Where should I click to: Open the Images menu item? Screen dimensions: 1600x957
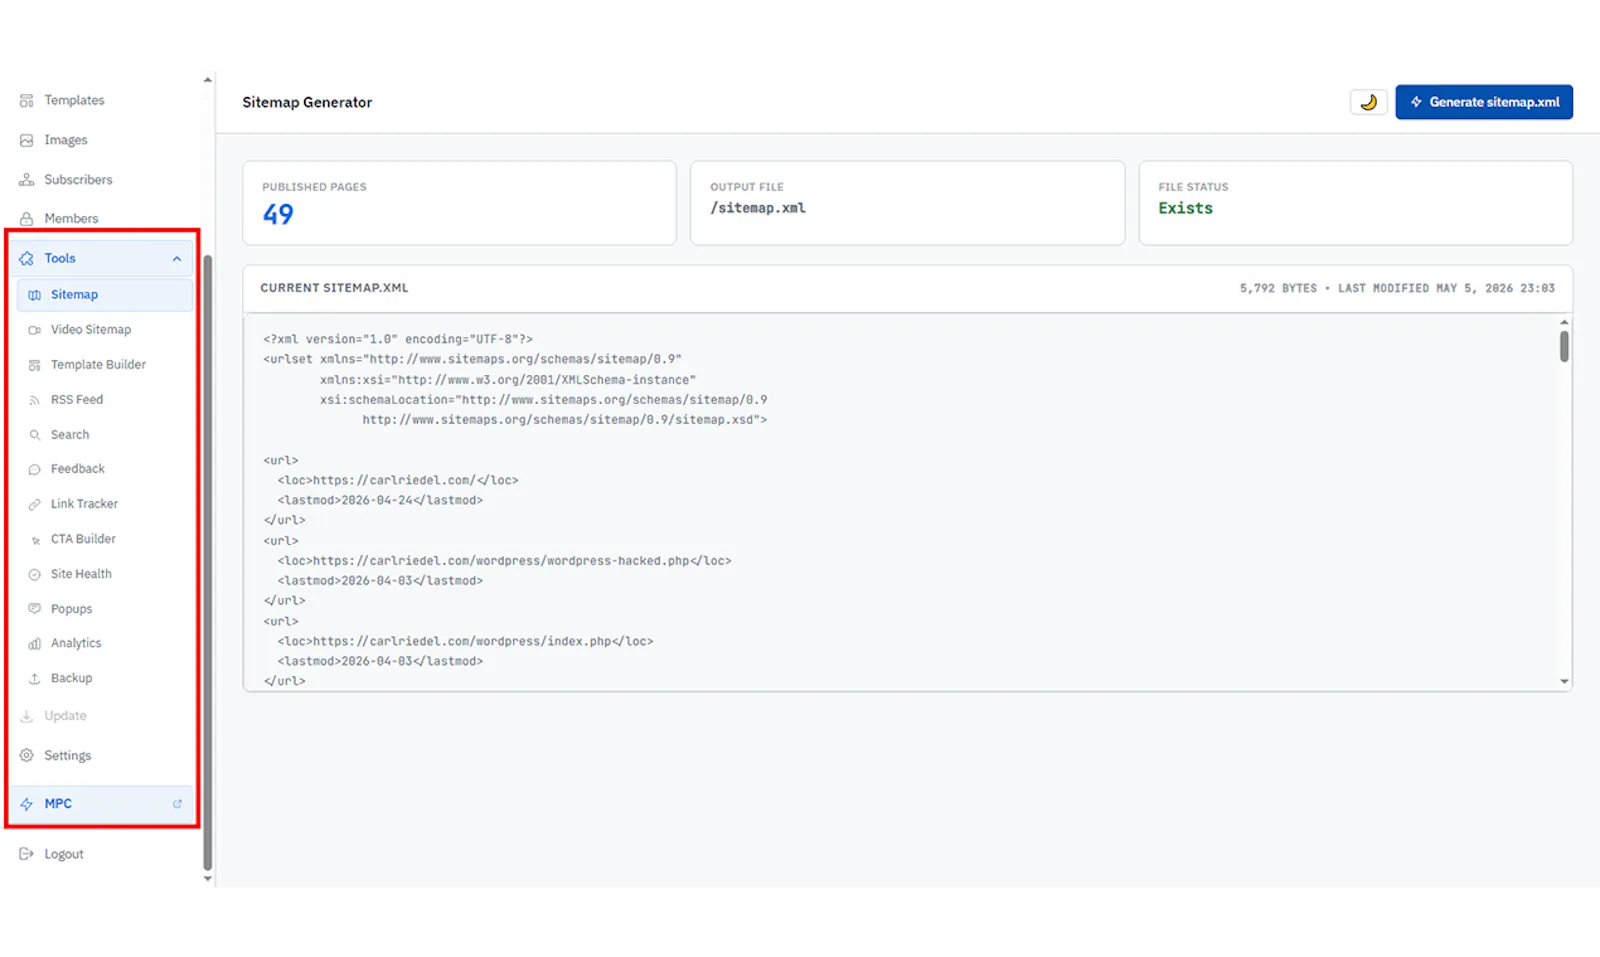click(x=66, y=141)
